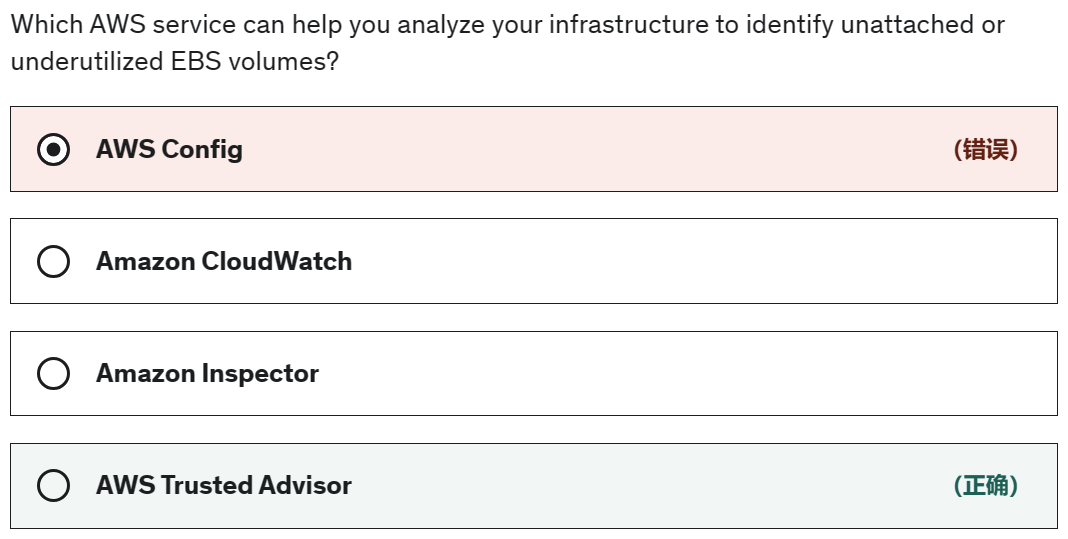Screen dimensions: 1068x539
Task: Select the Amazon Inspector radio button
Action: [x=53, y=374]
